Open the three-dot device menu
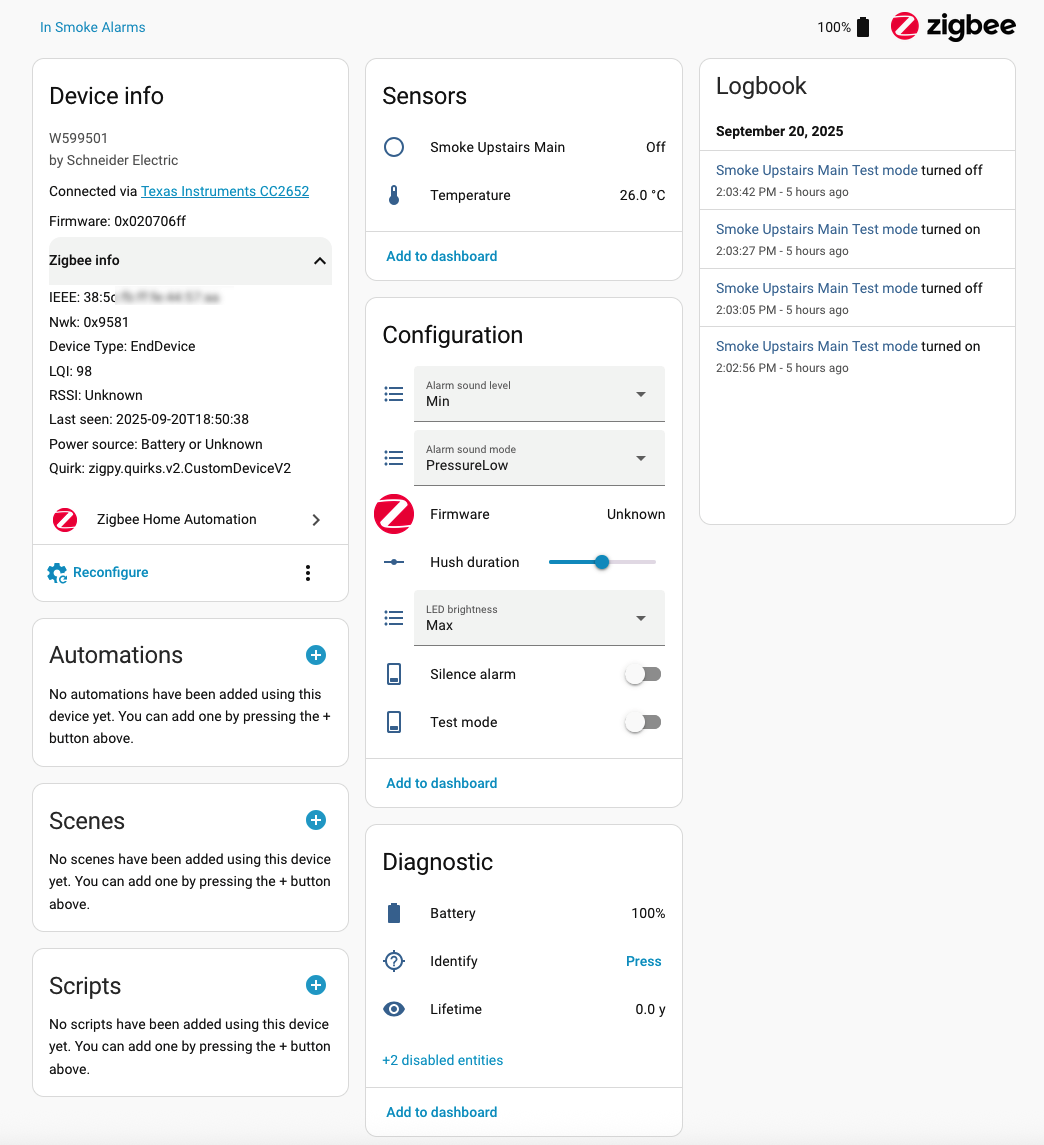1044x1145 pixels. coord(308,573)
